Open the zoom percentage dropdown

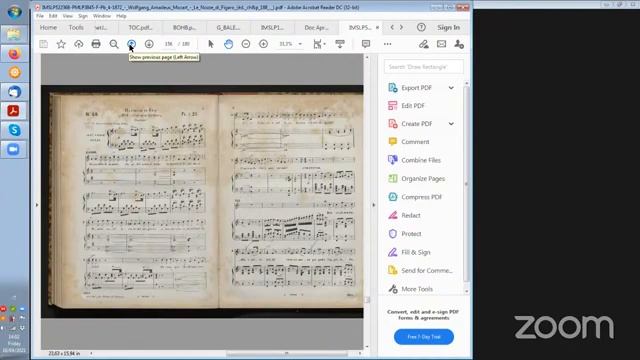pos(300,44)
